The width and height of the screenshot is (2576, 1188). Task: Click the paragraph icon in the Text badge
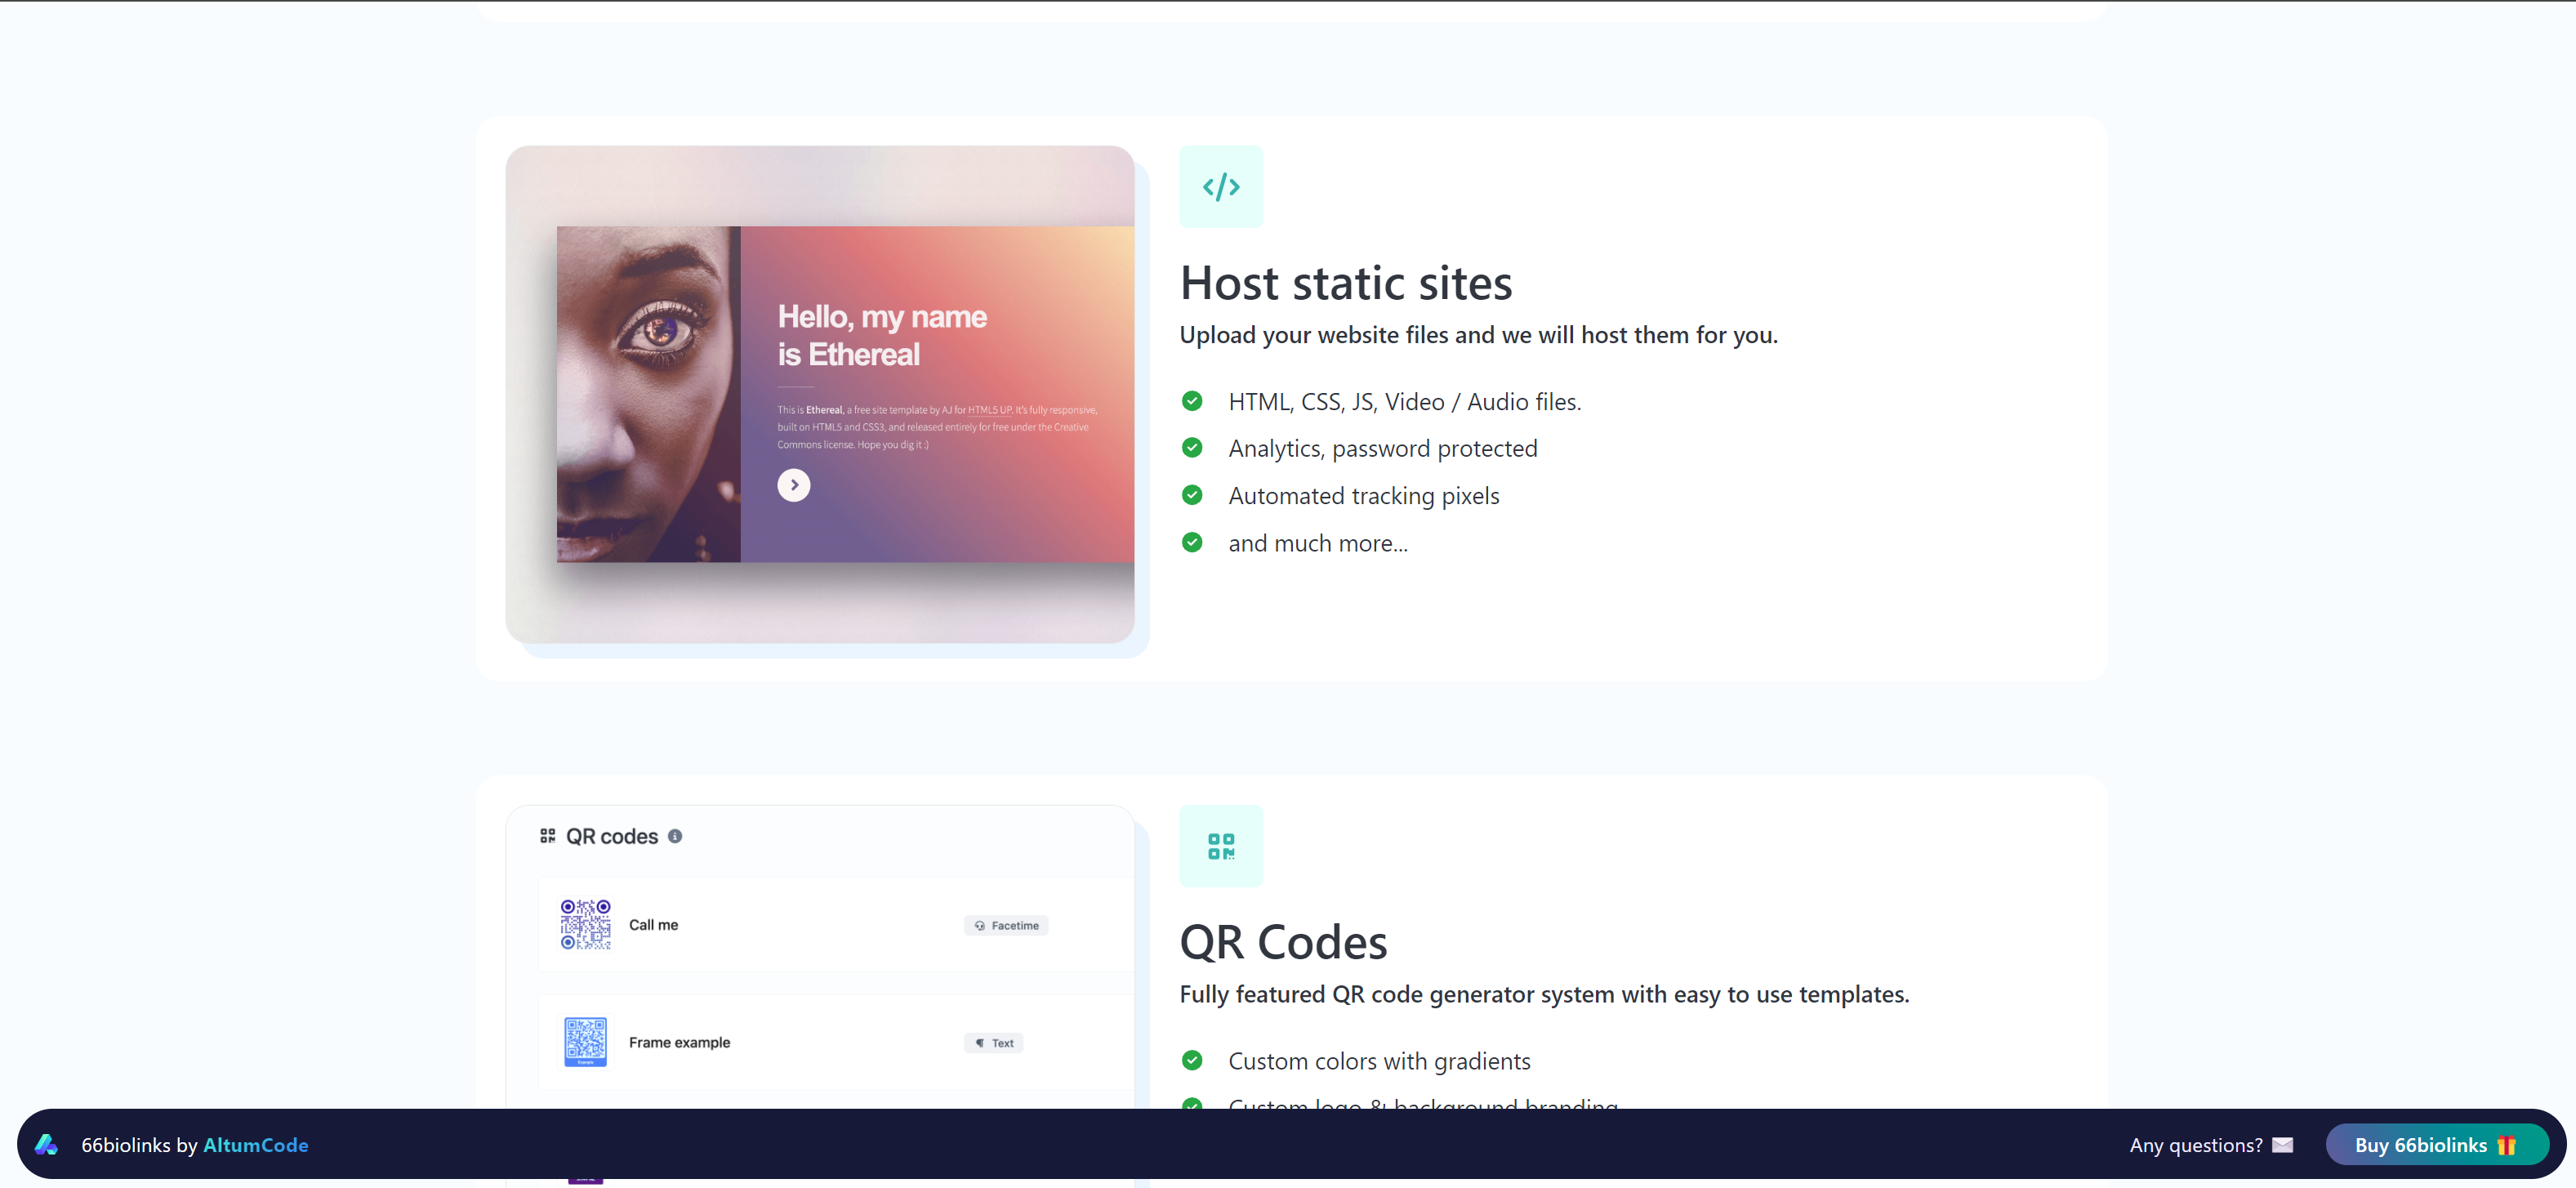click(x=979, y=1042)
